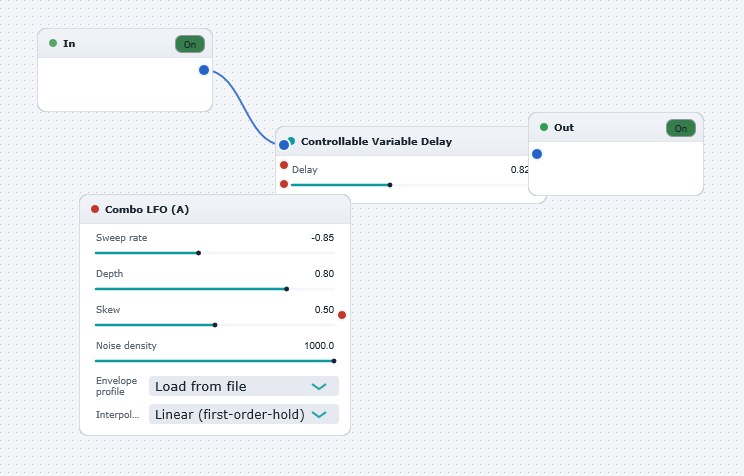
Task: Click the Out node title
Action: pos(564,128)
